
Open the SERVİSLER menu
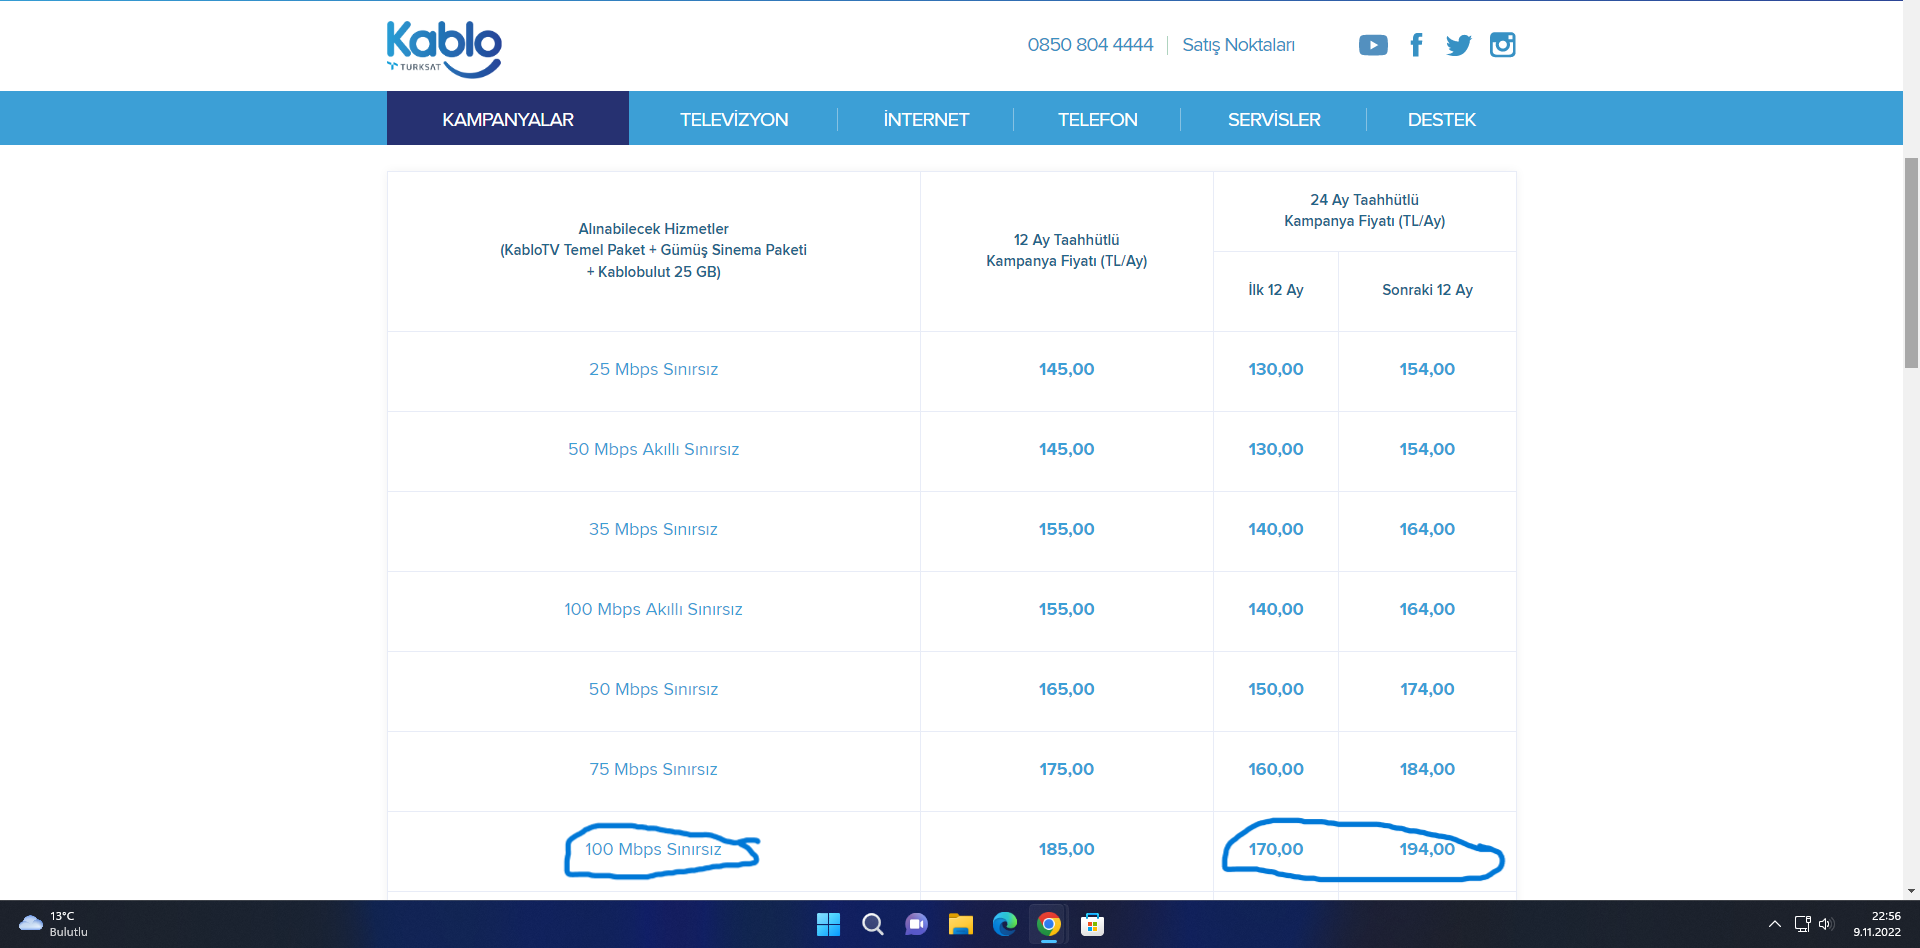point(1274,119)
